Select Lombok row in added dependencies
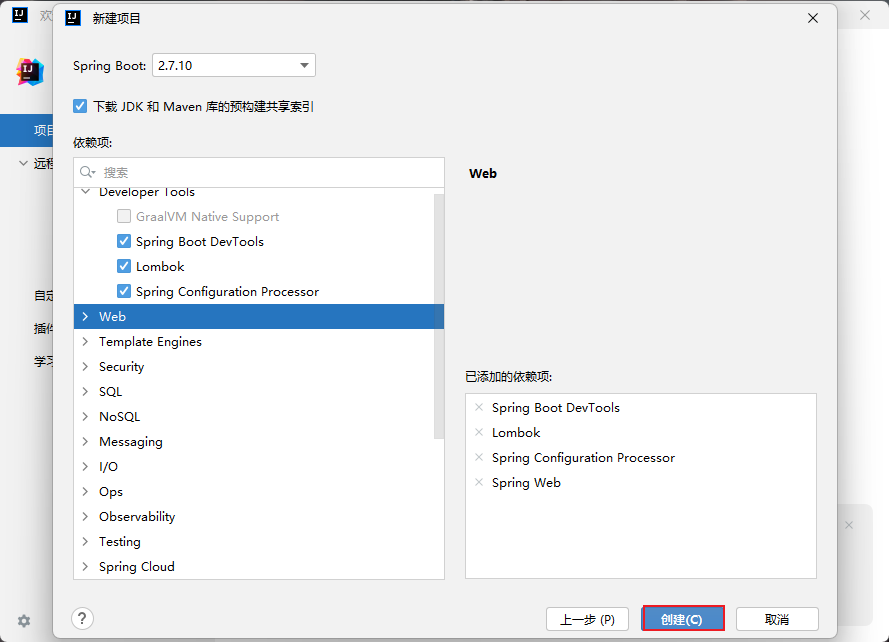This screenshot has width=889, height=642. pos(516,433)
